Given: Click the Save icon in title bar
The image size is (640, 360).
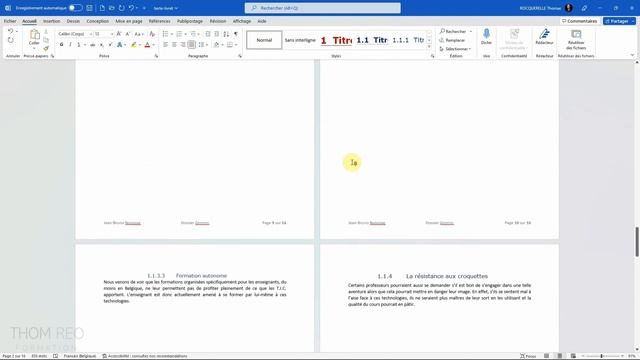Looking at the screenshot, I should click(x=89, y=8).
